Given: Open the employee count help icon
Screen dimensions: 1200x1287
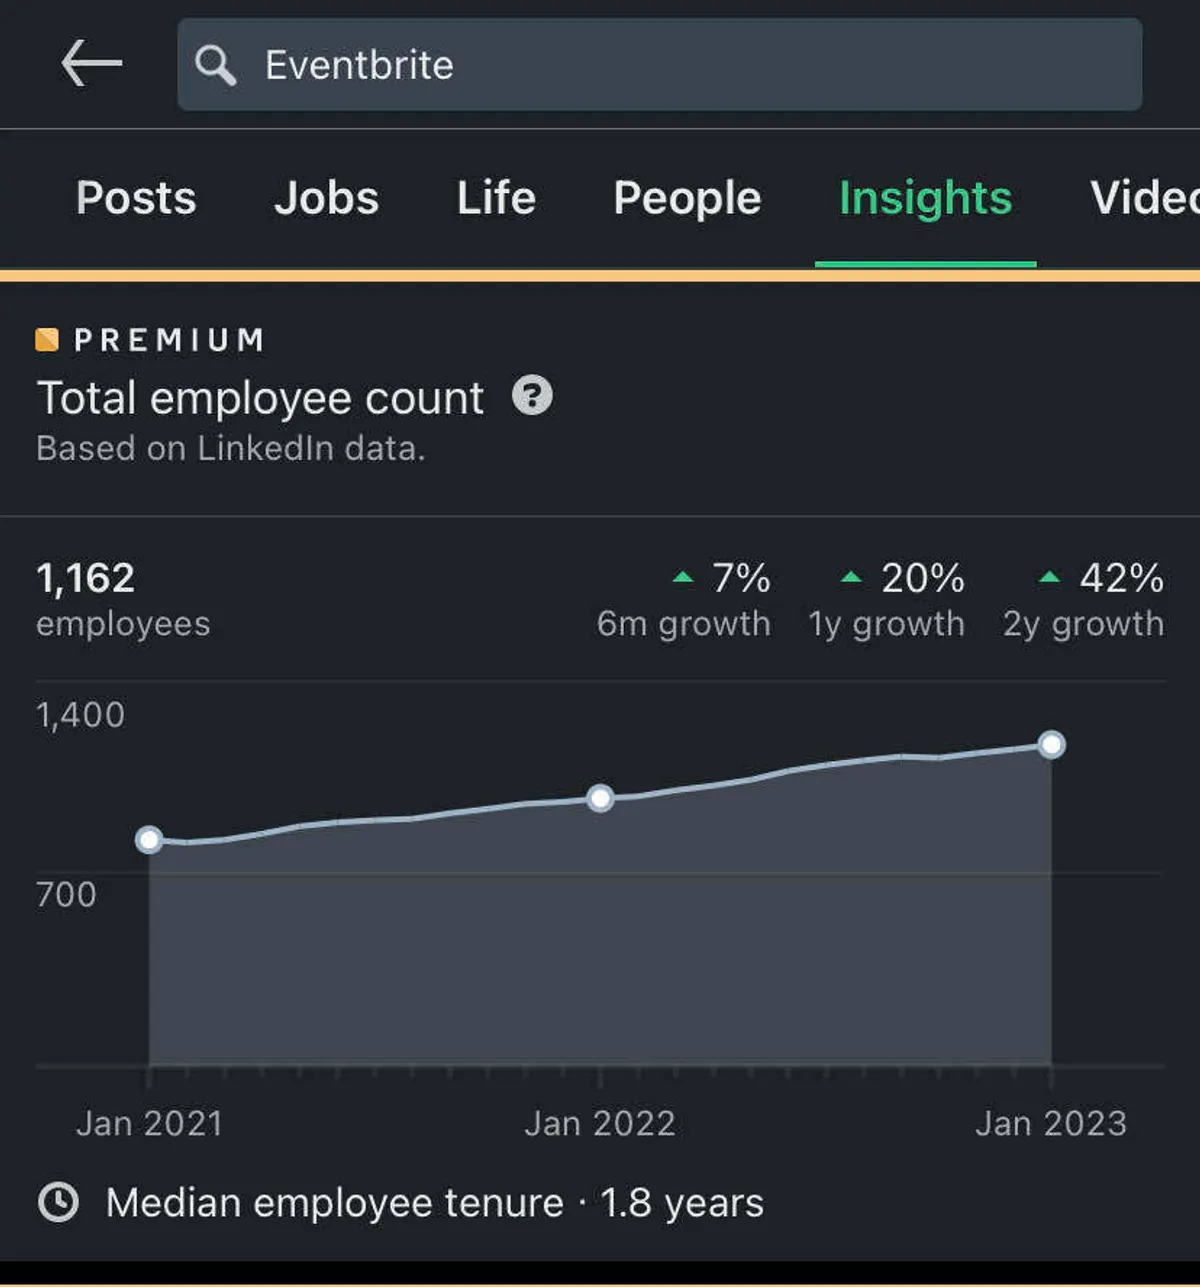Looking at the screenshot, I should click(532, 396).
